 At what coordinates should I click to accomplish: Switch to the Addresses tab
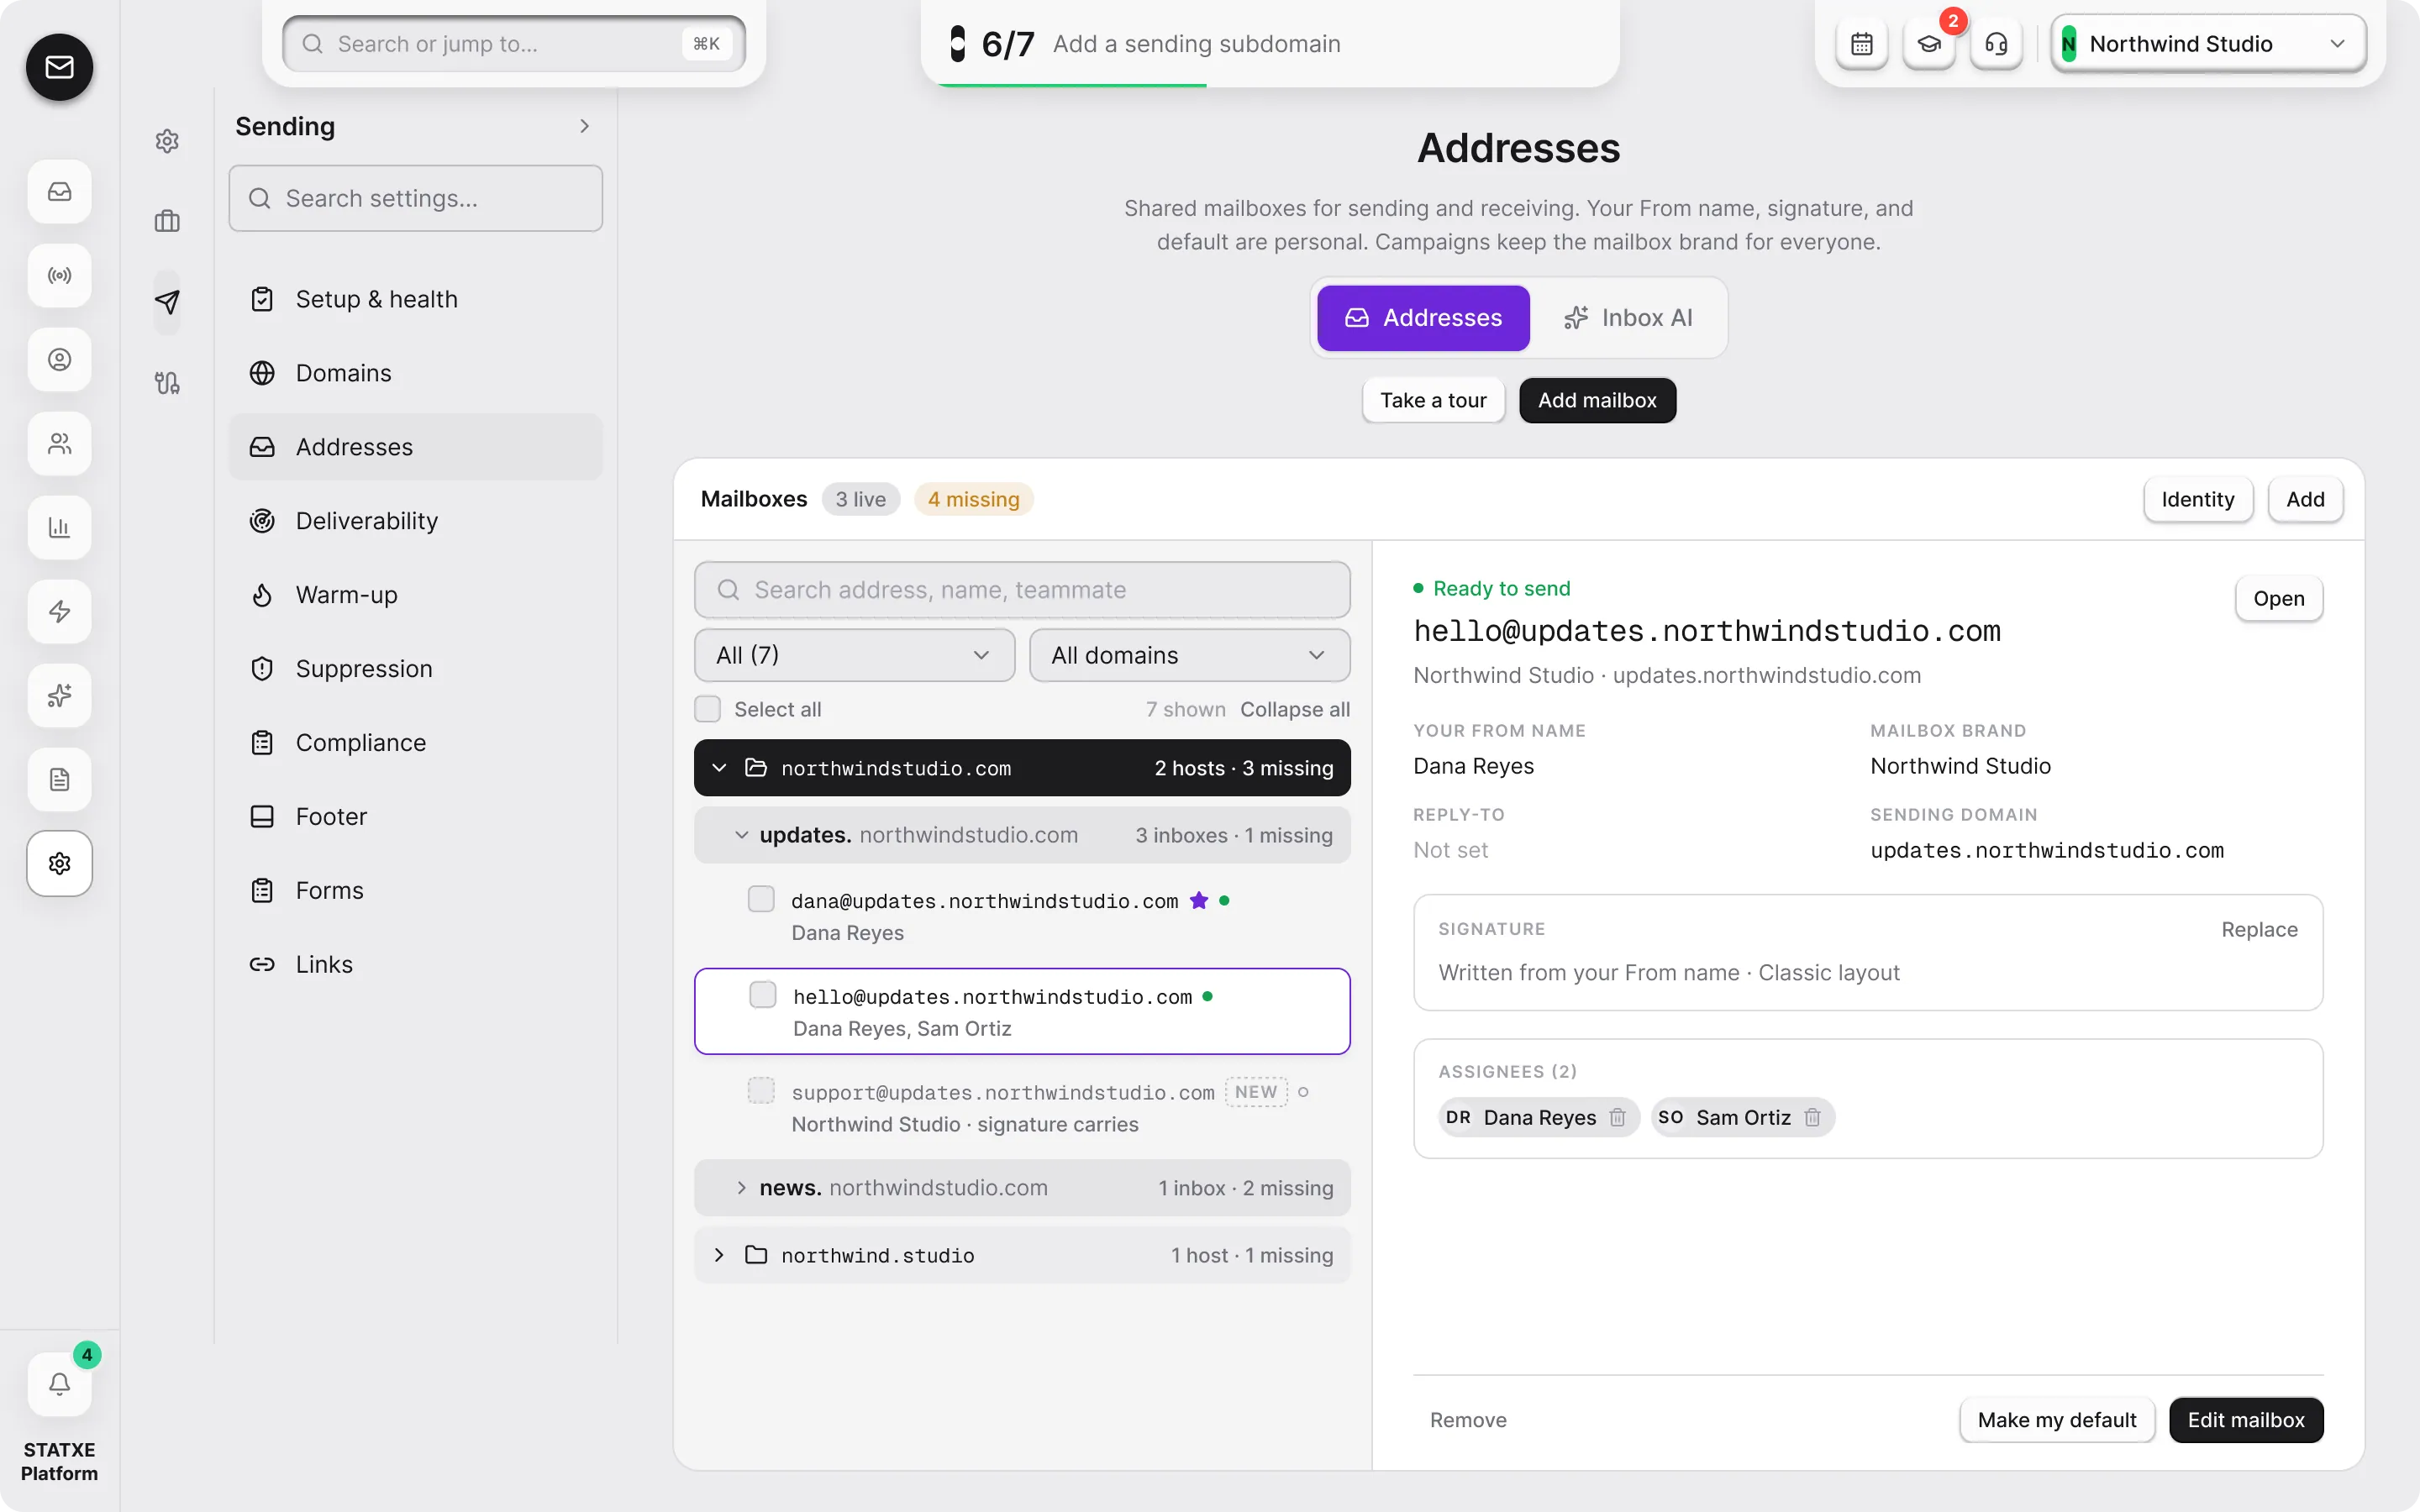[x=1422, y=318]
